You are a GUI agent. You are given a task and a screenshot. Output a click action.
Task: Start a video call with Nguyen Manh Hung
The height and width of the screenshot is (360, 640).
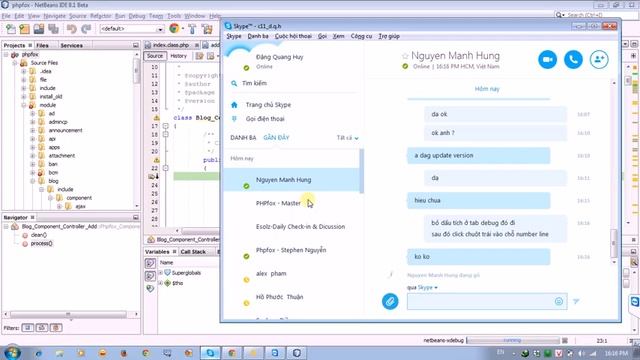(x=547, y=60)
